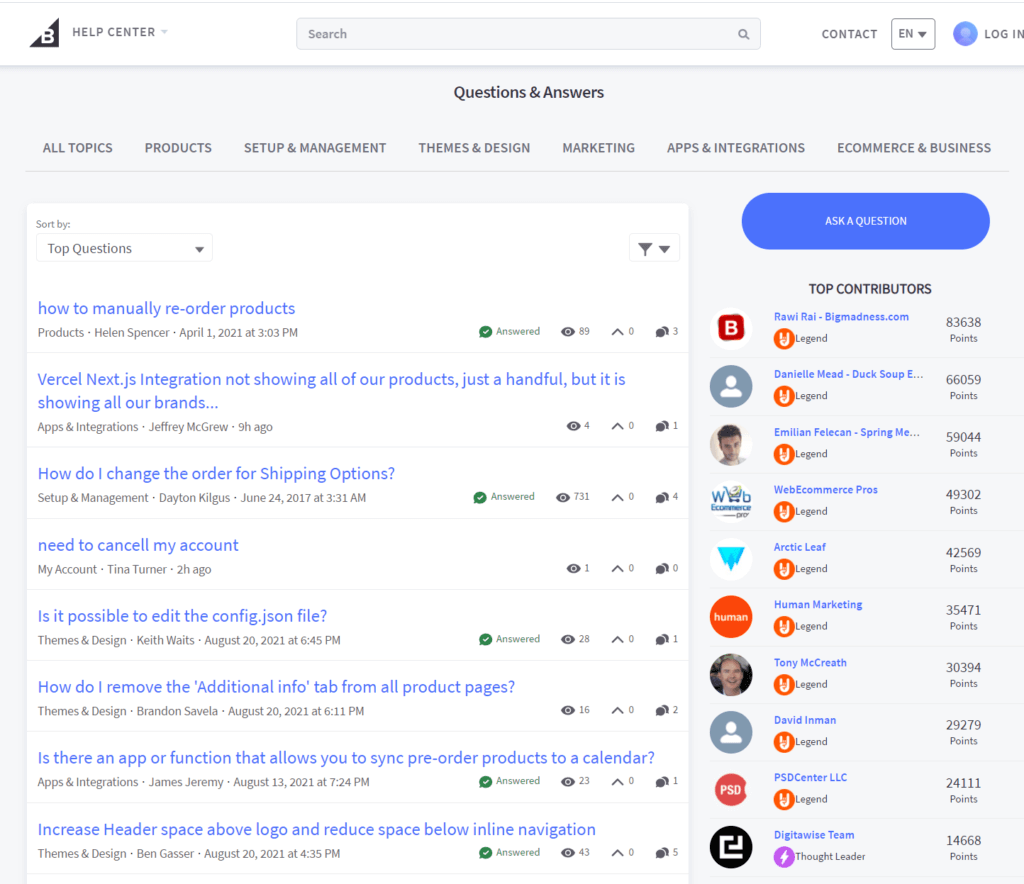The height and width of the screenshot is (884, 1024).
Task: Upvote the 'need to cancell my account' question
Action: (617, 569)
